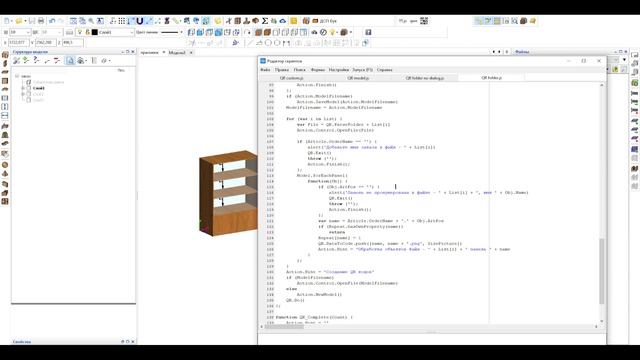Click the green icon in the right vertical toolbar
Screen dimensions: 640x360
coord(635,83)
